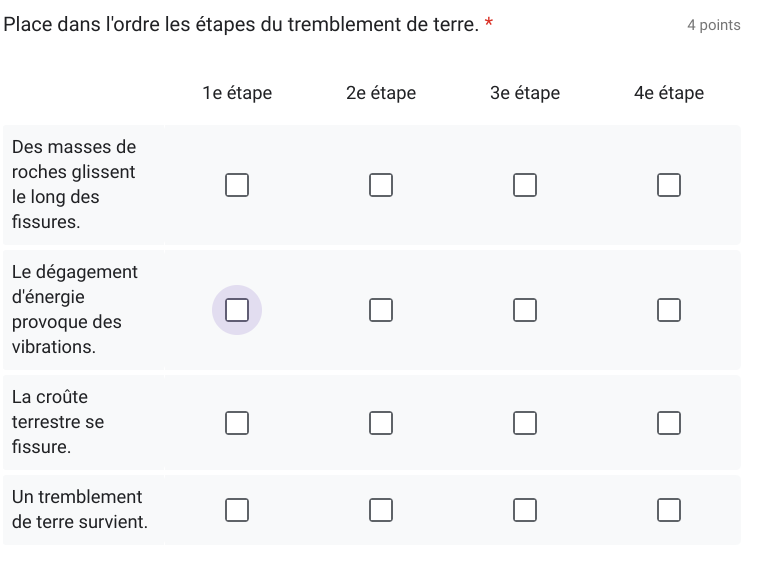Viewport: 759px width, 571px height.
Task: Tick 1e étape for 'Le dégagement d'énergie' row
Action: click(x=237, y=310)
